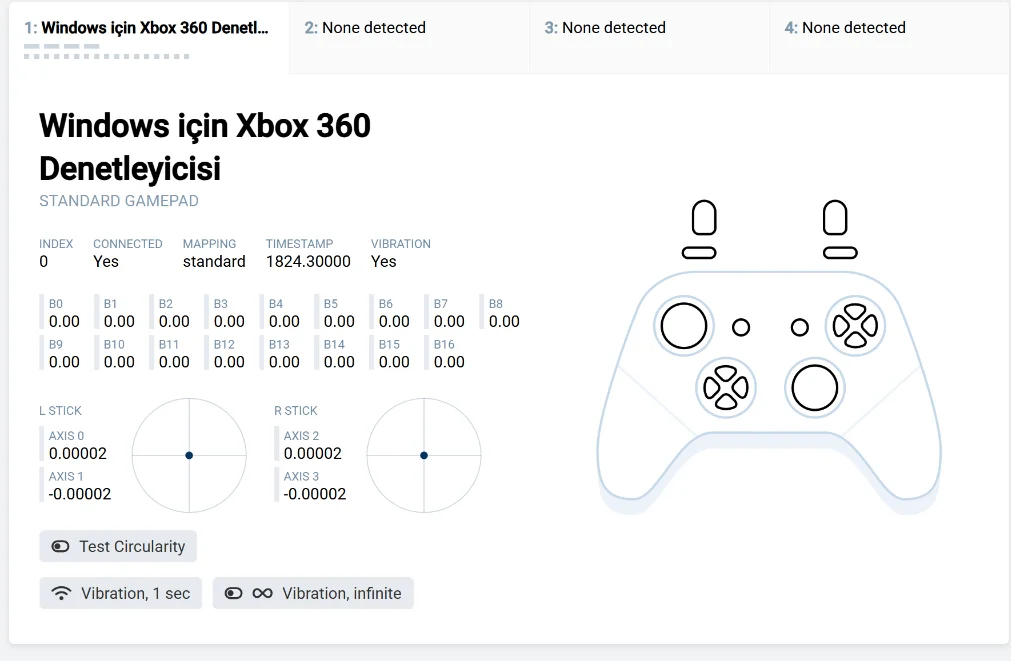Switch to the first gamepad tab, Windows için Xbox 360
The image size is (1011, 661).
(x=149, y=37)
